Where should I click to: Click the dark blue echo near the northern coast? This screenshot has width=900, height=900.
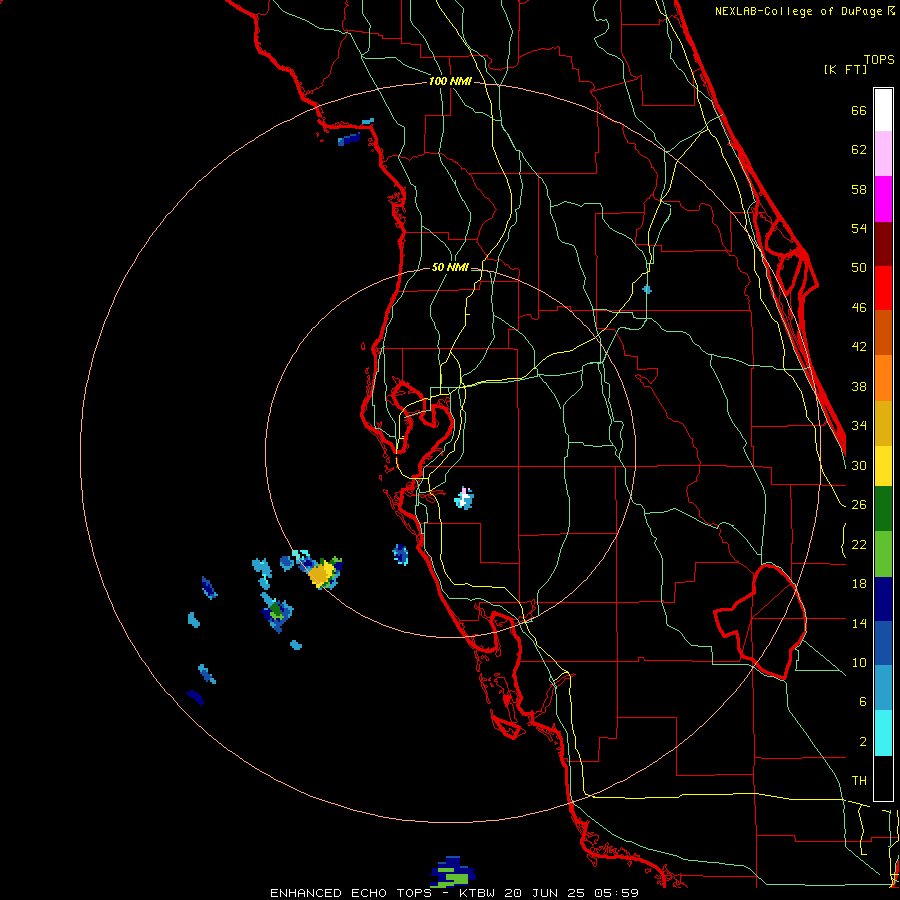pos(349,139)
